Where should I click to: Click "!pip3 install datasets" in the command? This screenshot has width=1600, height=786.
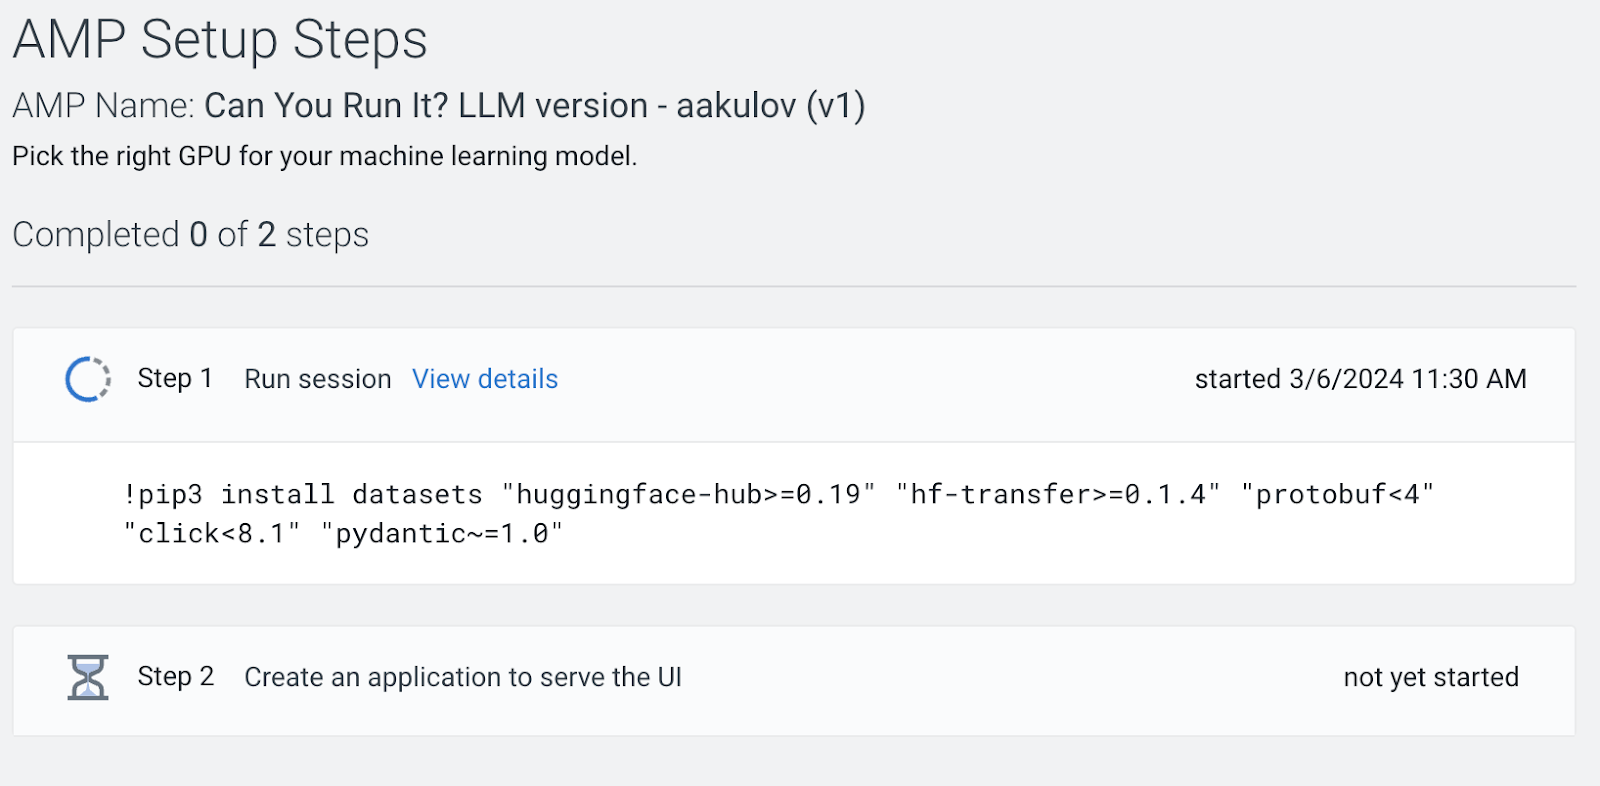(x=303, y=494)
